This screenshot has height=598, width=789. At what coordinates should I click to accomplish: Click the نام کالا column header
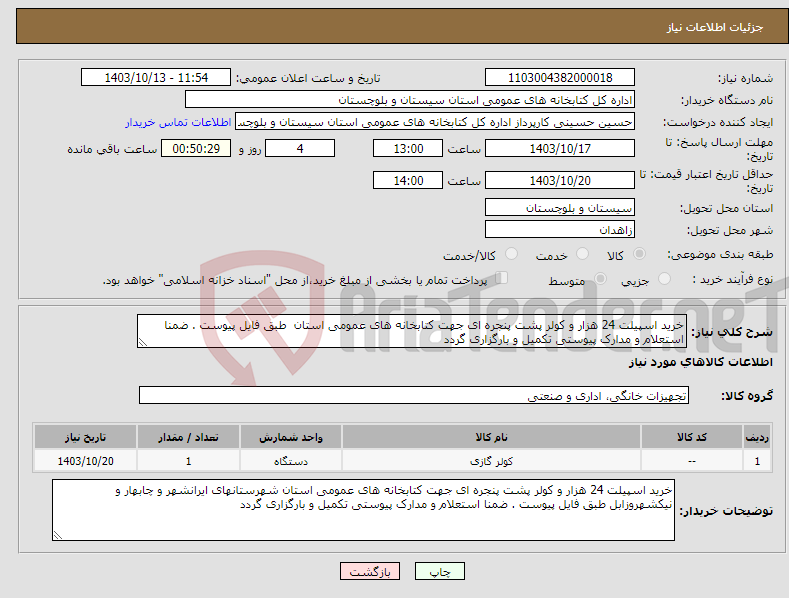pyautogui.click(x=491, y=437)
